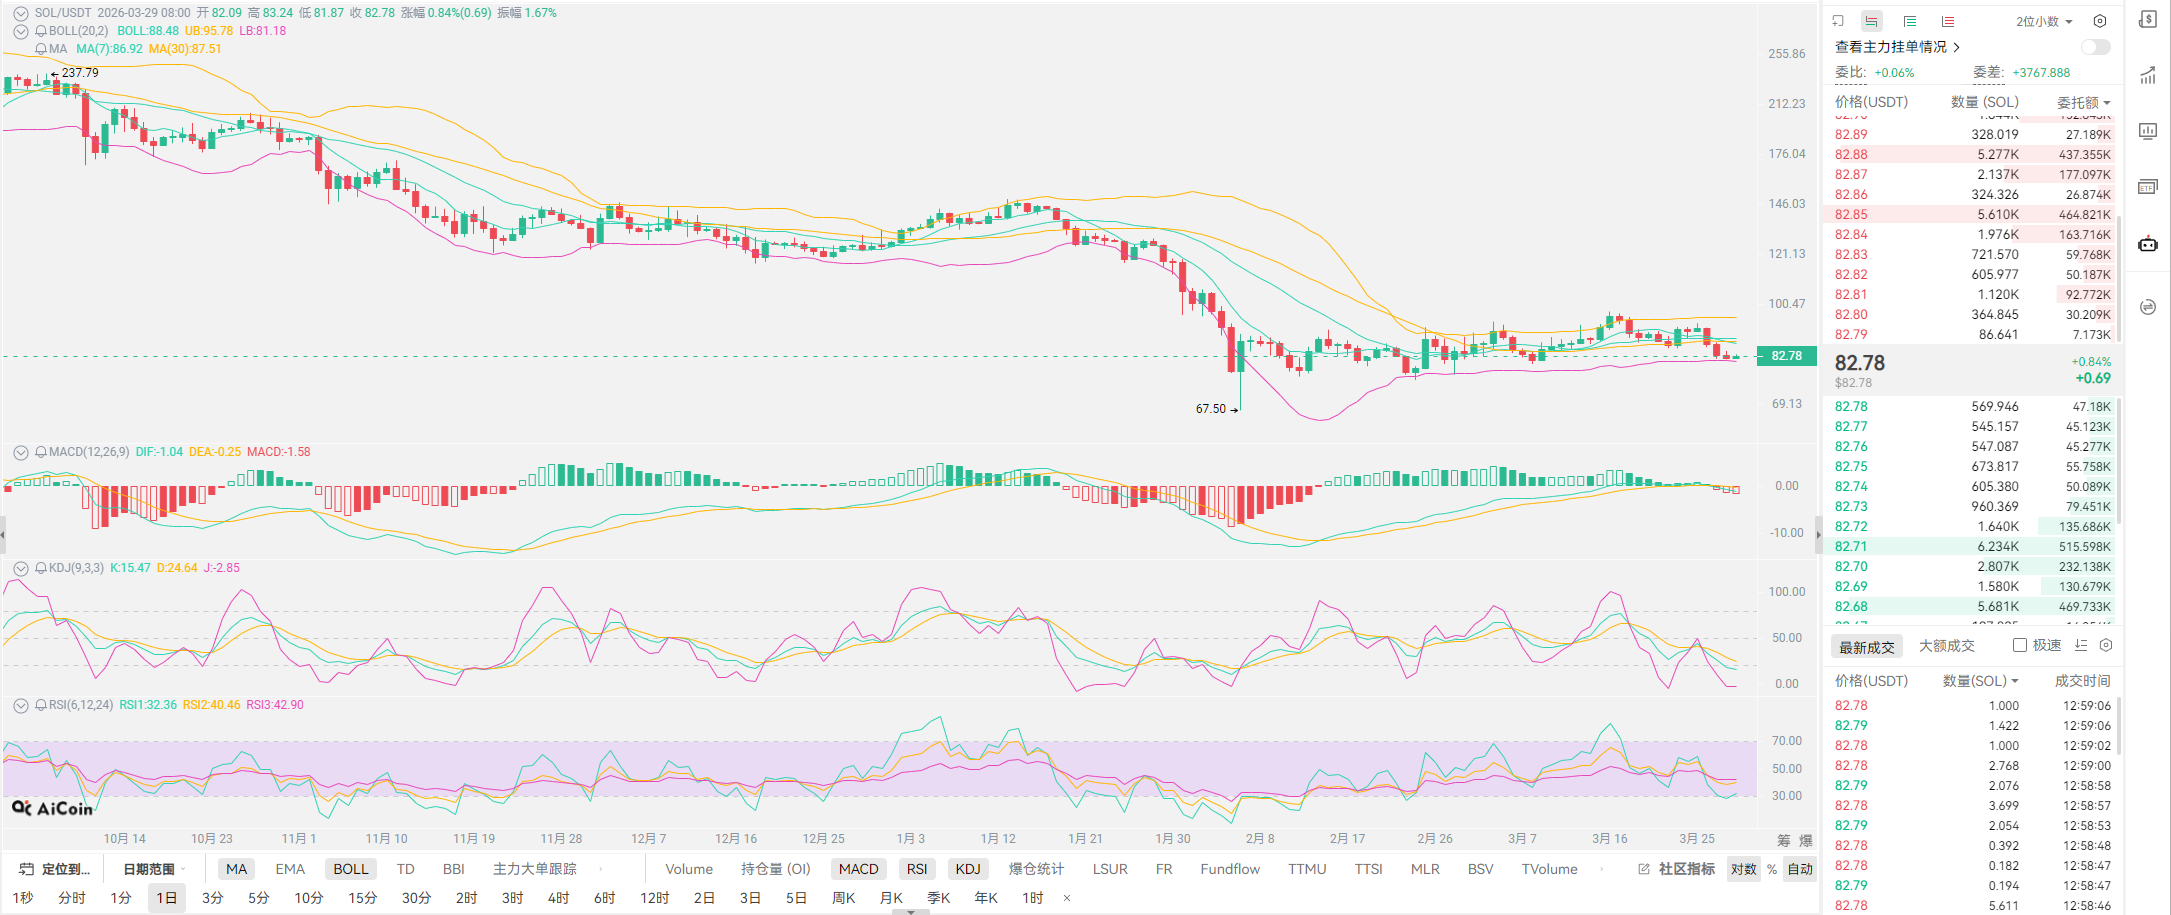Click the sort icon beside 极速

2081,646
